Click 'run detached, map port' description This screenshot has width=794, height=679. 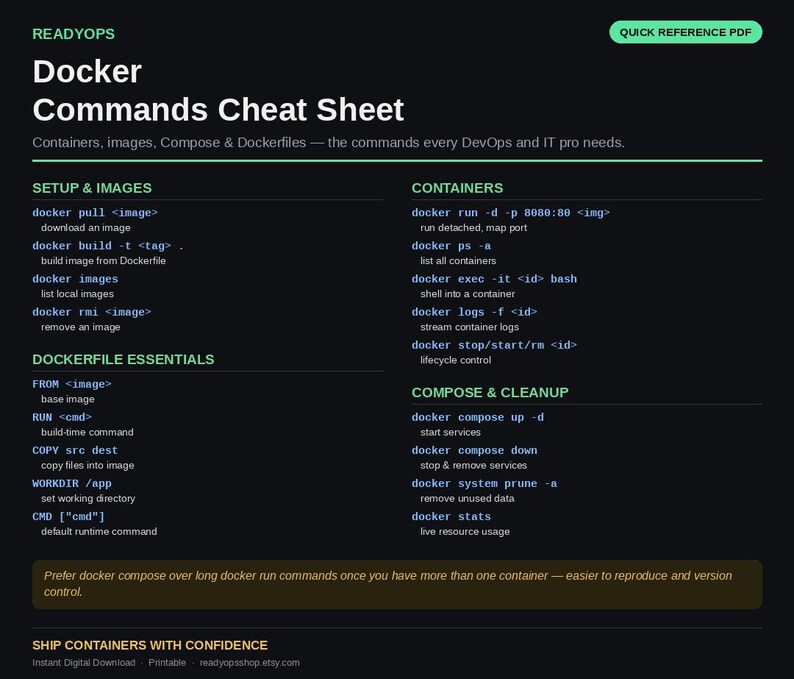(473, 228)
